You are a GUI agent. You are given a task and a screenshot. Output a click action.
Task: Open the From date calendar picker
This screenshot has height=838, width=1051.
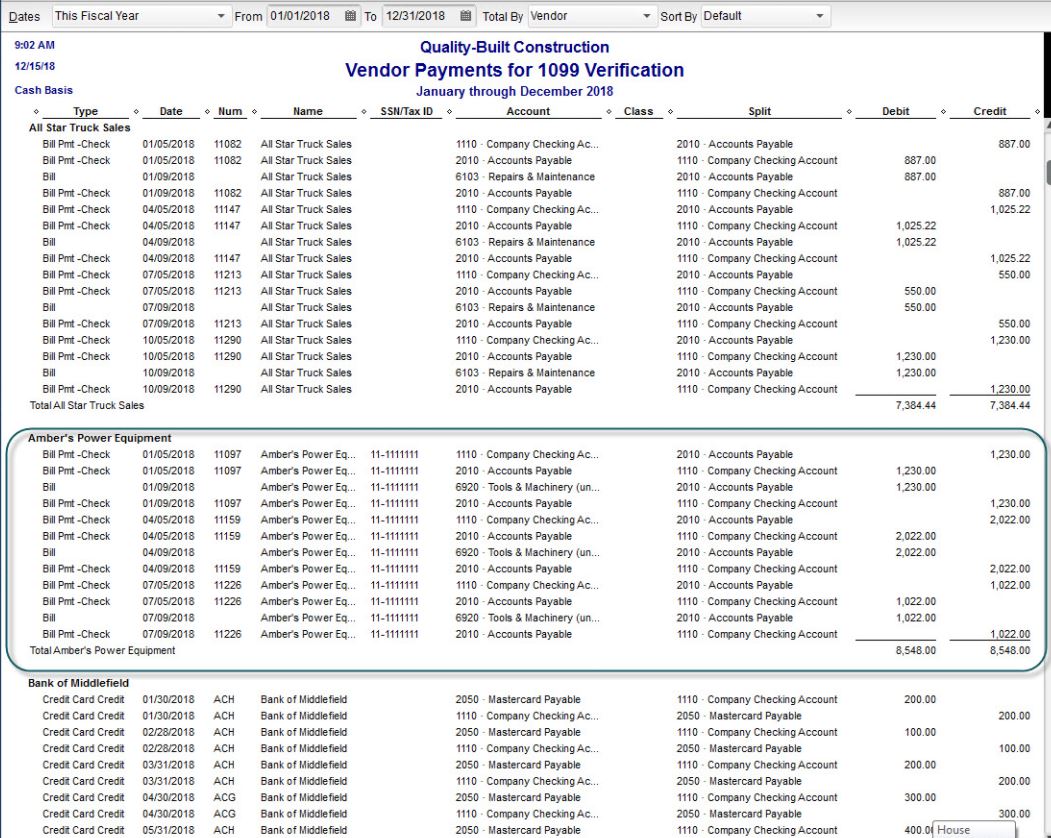tap(350, 17)
